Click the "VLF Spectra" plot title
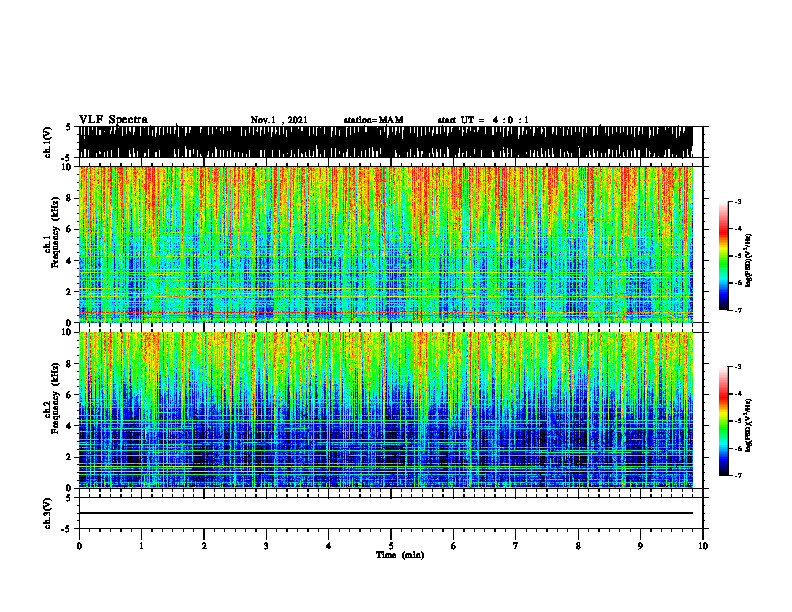Viewport: 792px width, 612px height. pyautogui.click(x=113, y=120)
